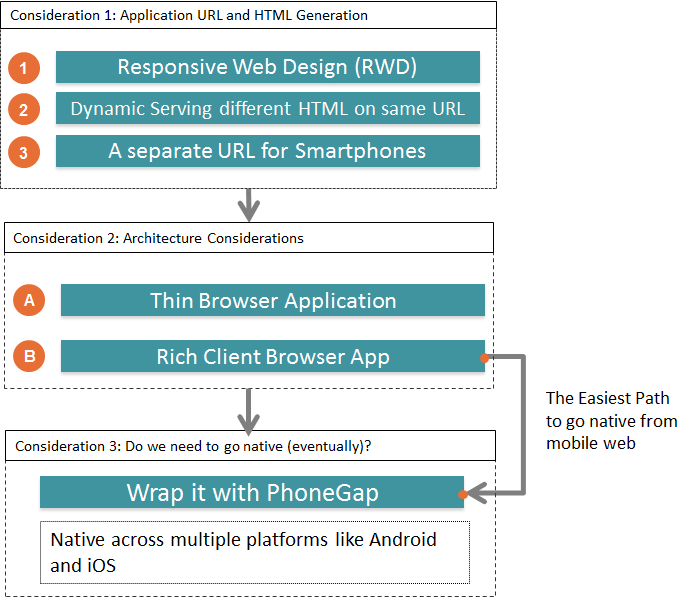Click the orange circle labeled A
693x597 pixels.
click(29, 300)
